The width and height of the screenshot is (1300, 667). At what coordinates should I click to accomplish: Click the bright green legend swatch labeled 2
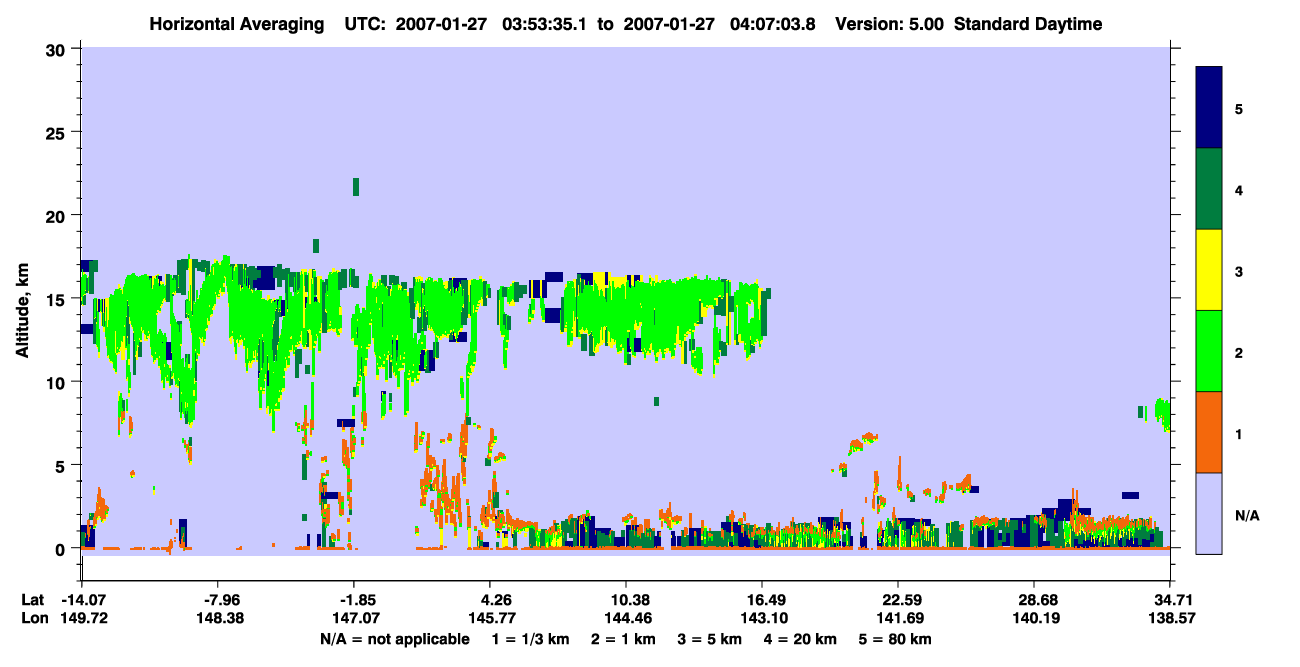tap(1209, 351)
